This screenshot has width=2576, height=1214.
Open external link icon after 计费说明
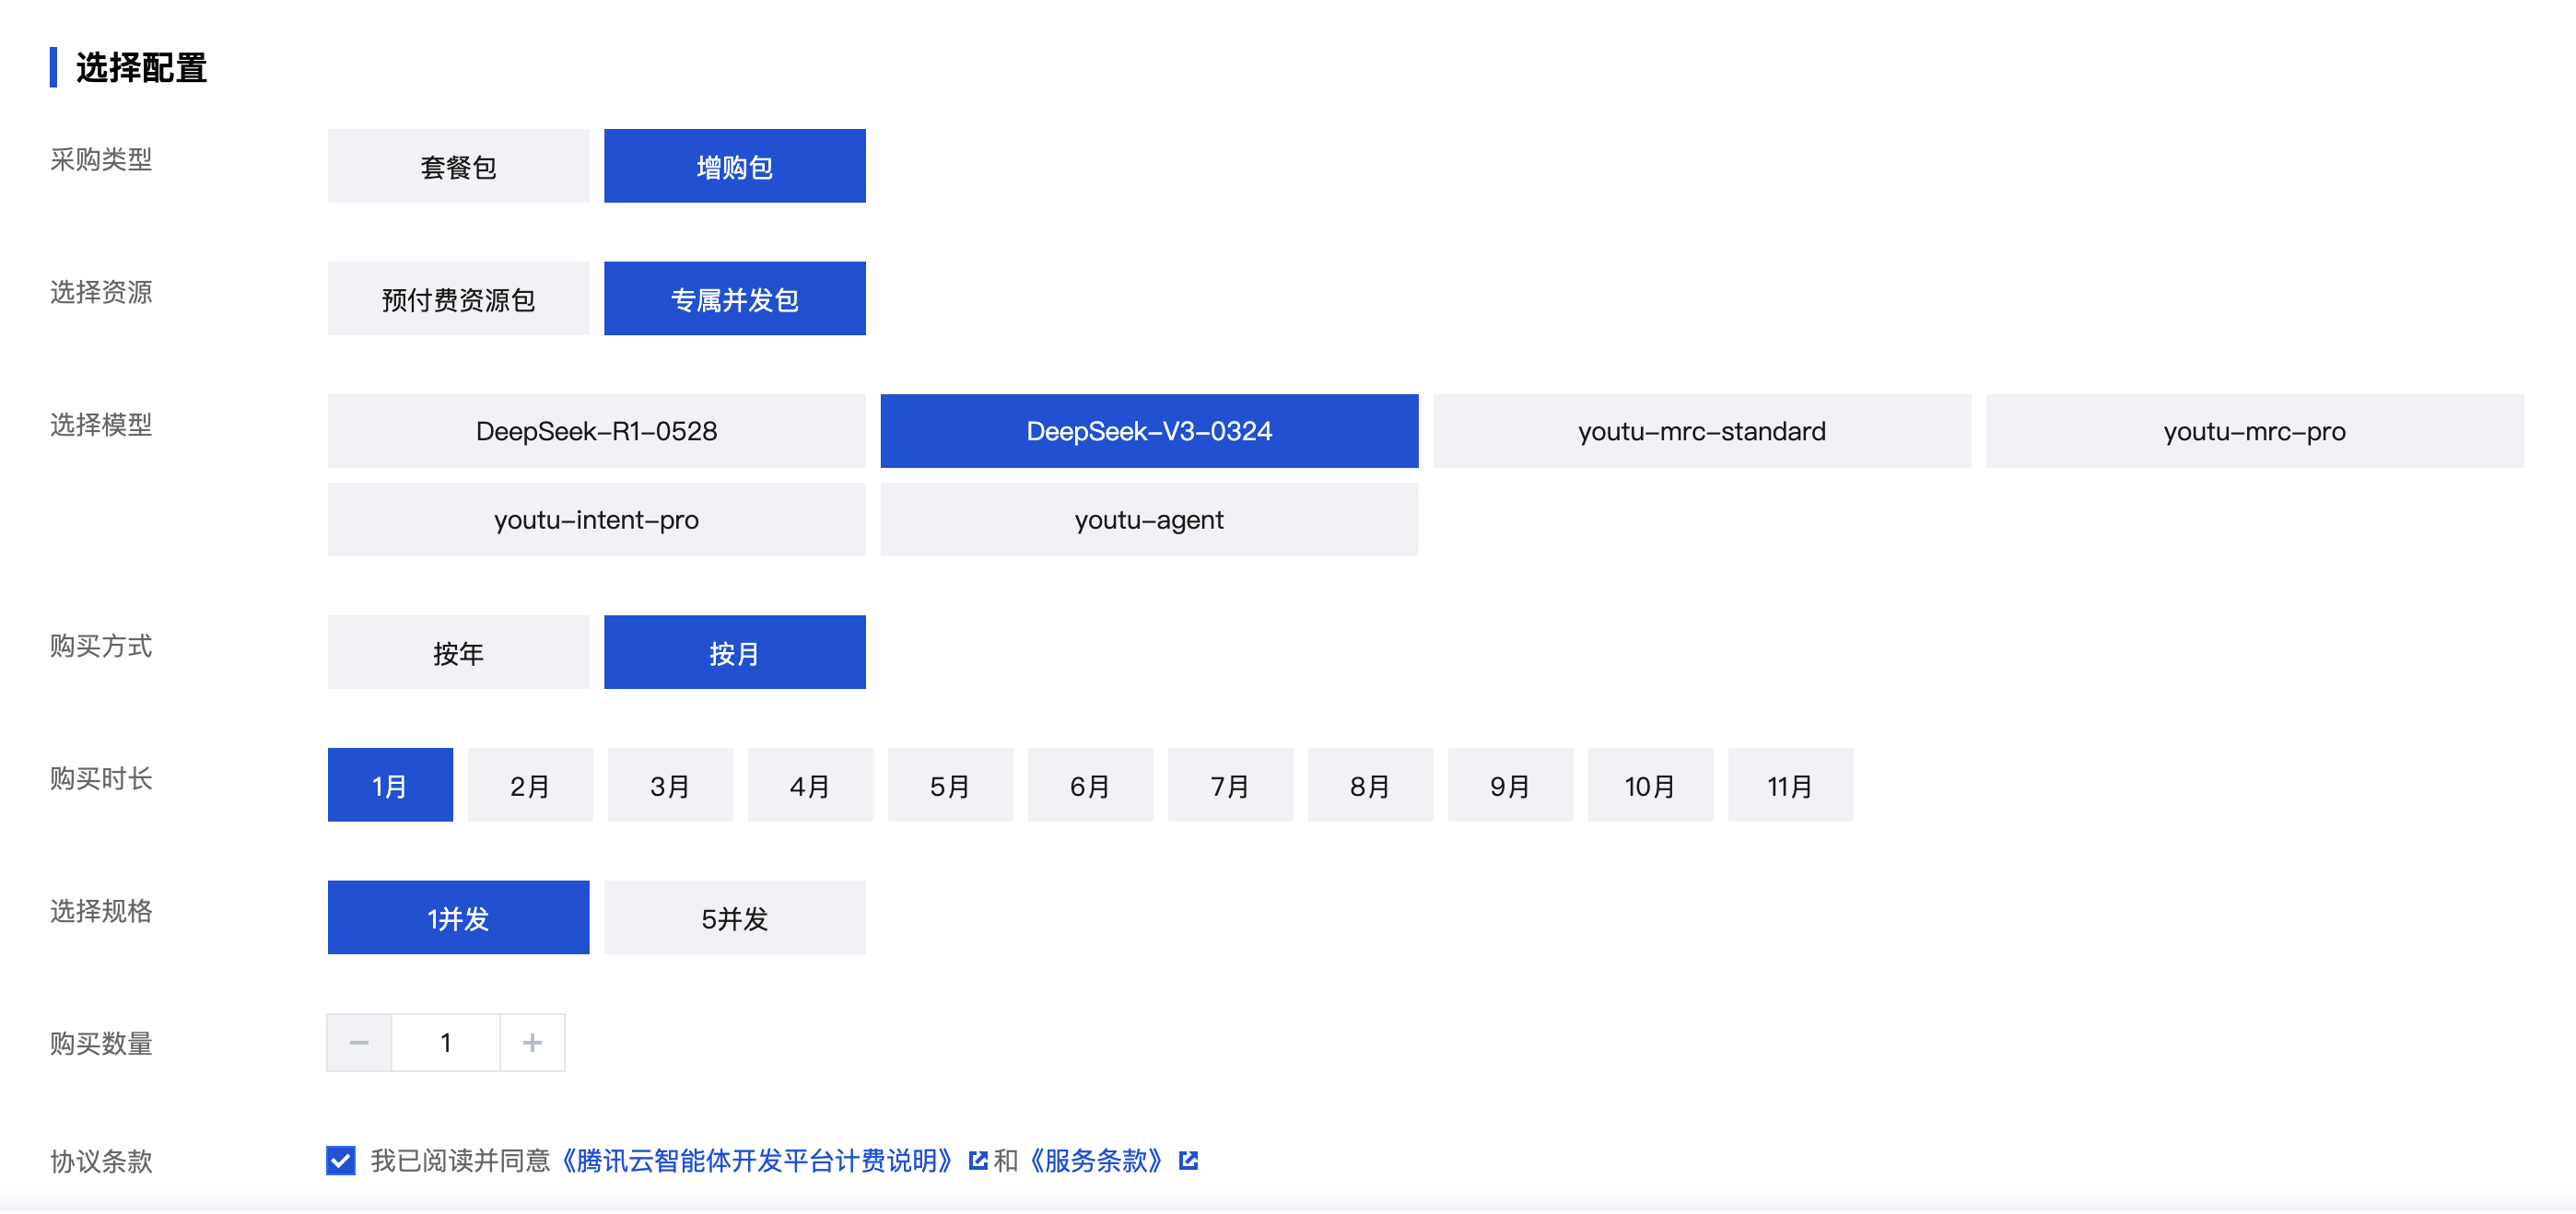pyautogui.click(x=977, y=1160)
